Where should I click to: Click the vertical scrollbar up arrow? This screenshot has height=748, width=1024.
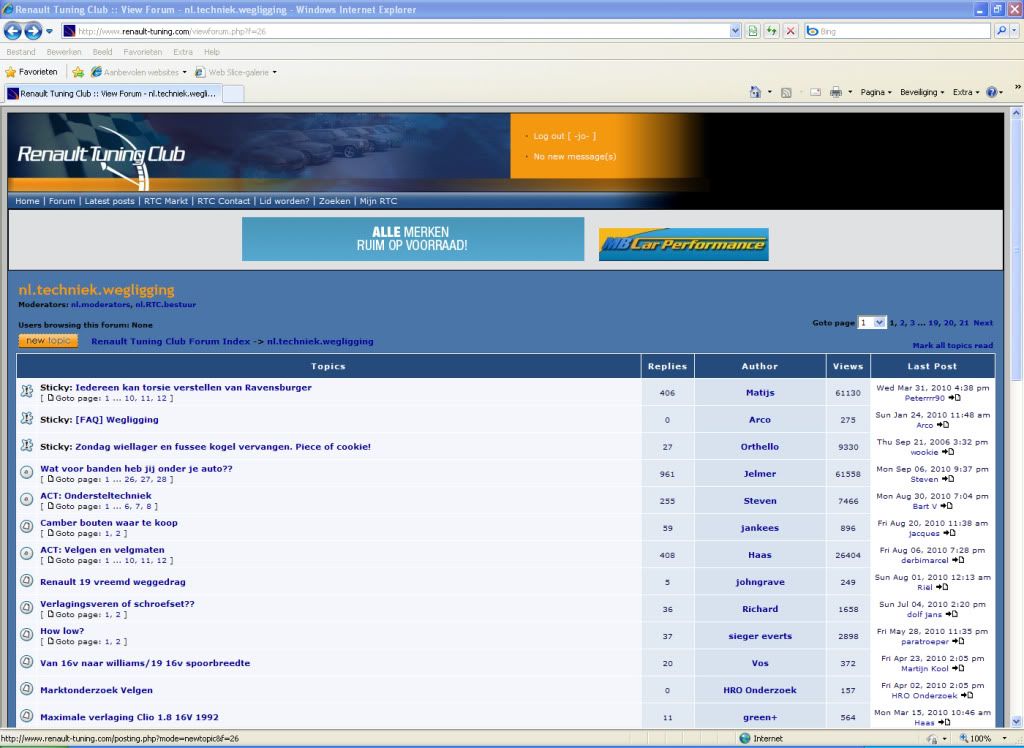[1016, 113]
